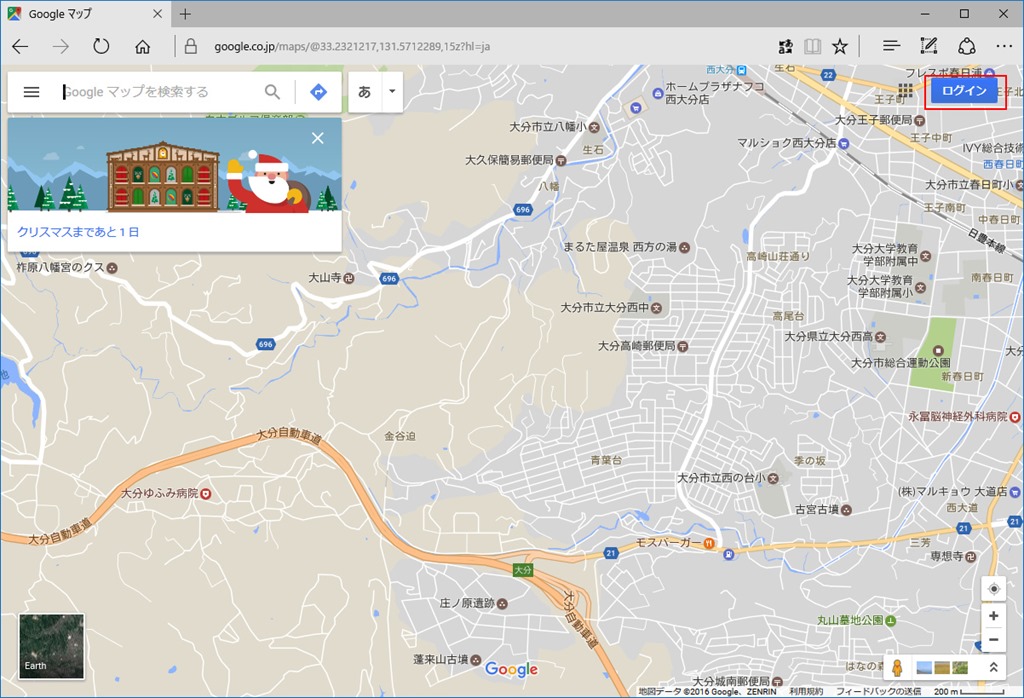Screen dimensions: 1024x698
Task: Show my current location on map
Action: (x=993, y=589)
